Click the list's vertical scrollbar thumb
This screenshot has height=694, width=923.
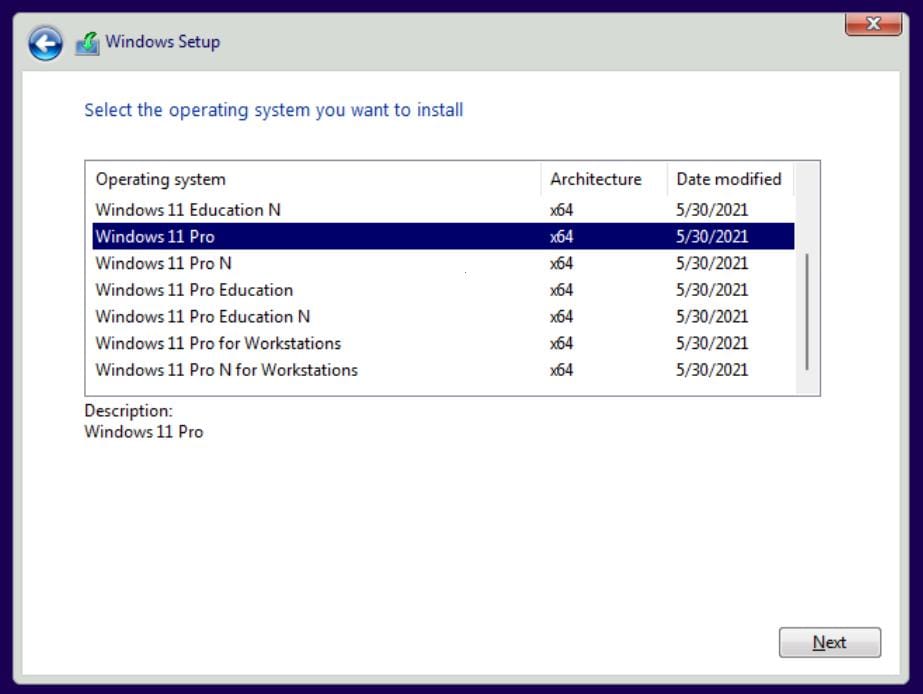[x=806, y=311]
